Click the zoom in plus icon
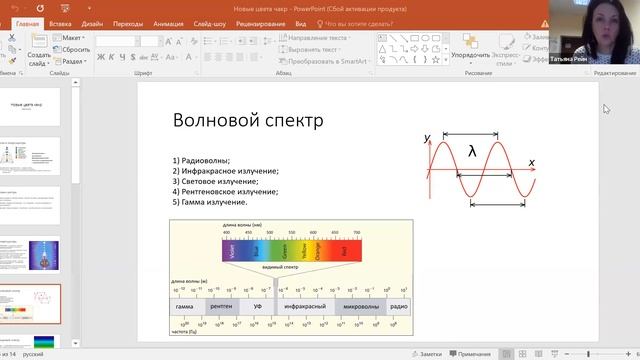 (x=628, y=354)
